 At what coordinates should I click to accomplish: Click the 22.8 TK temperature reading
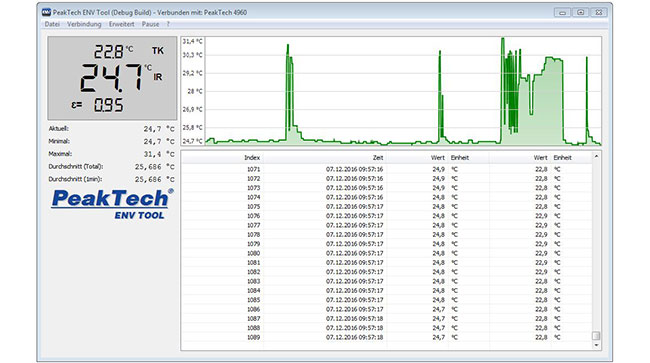coord(109,52)
